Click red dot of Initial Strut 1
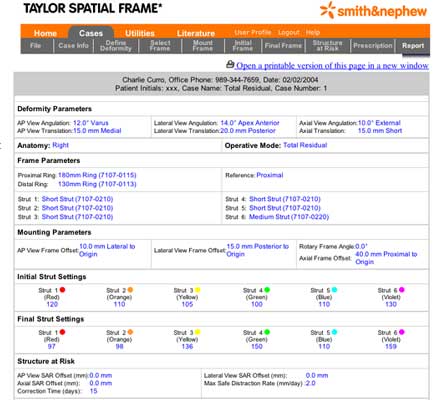 (x=62, y=290)
